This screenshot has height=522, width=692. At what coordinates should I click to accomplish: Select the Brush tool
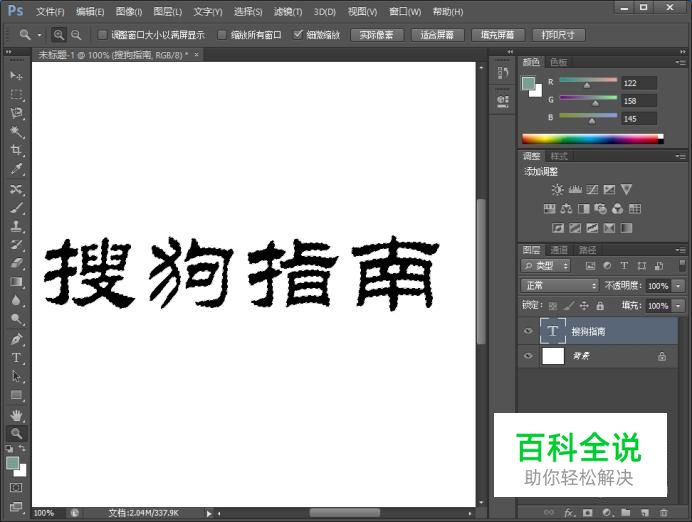point(16,208)
